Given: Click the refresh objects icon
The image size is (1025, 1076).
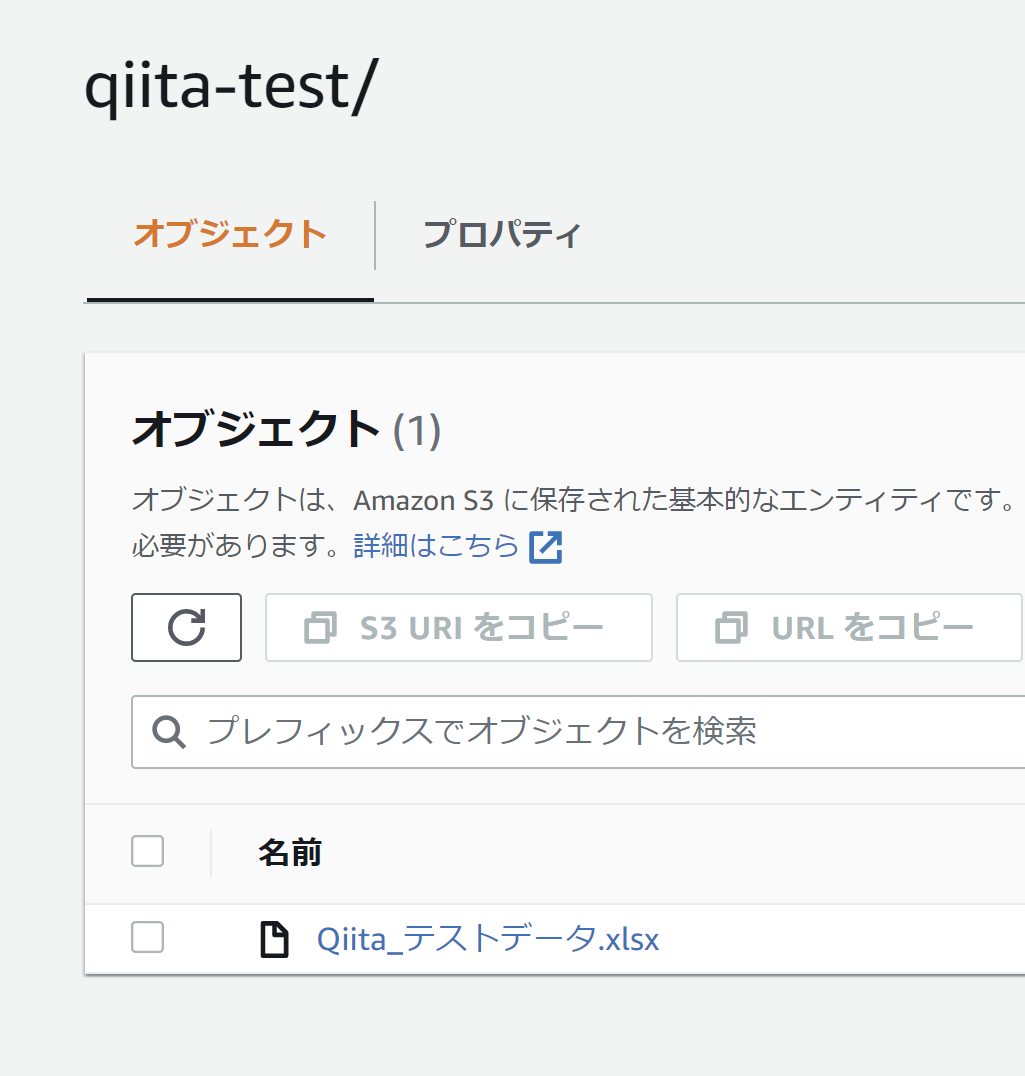Looking at the screenshot, I should click(186, 628).
